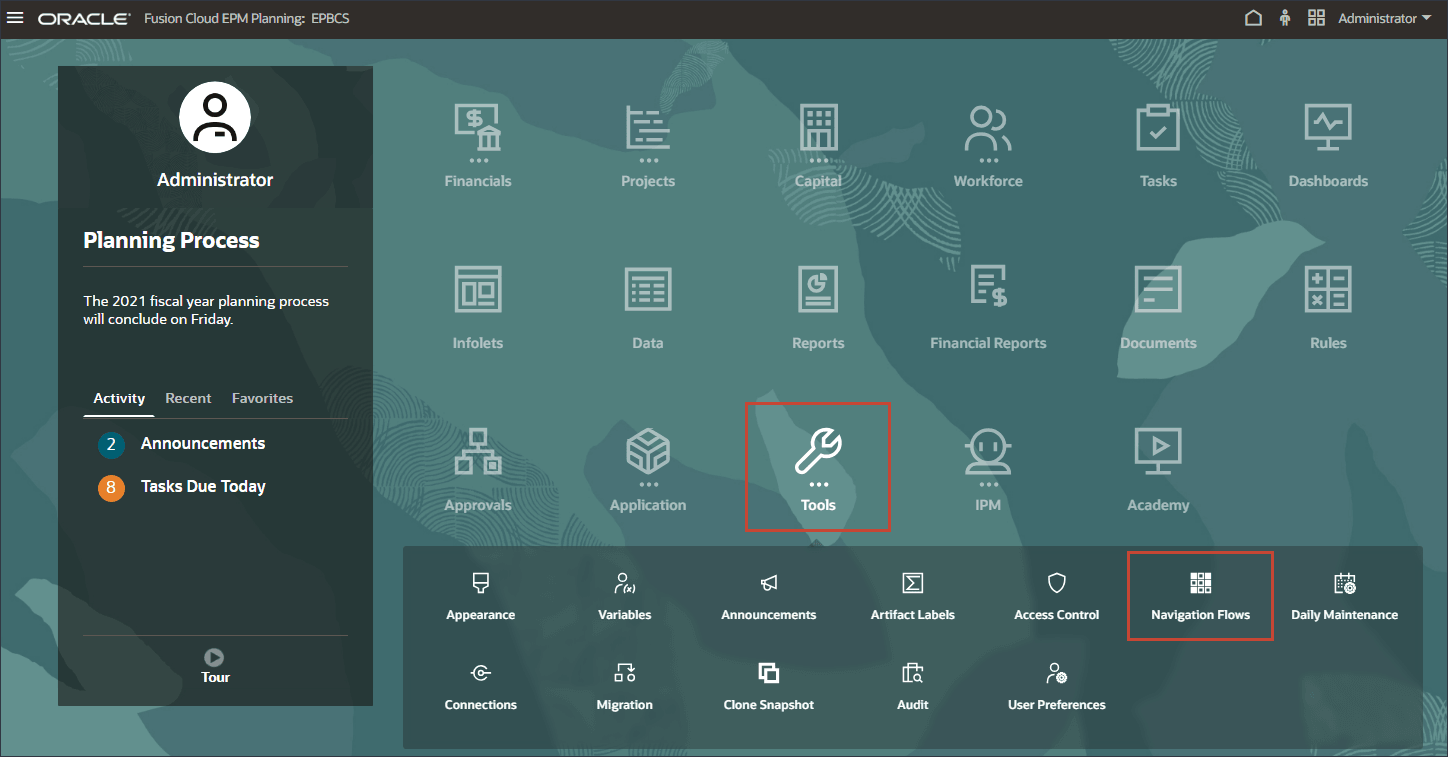Open Navigation Flows in Tools
The width and height of the screenshot is (1448, 757).
click(x=1200, y=596)
